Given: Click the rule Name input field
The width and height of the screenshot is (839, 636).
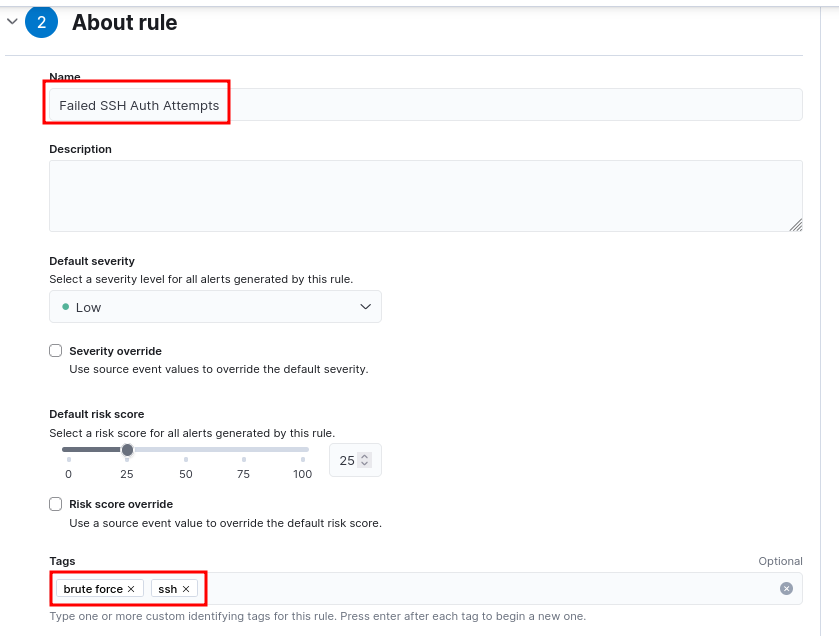Looking at the screenshot, I should point(500,105).
